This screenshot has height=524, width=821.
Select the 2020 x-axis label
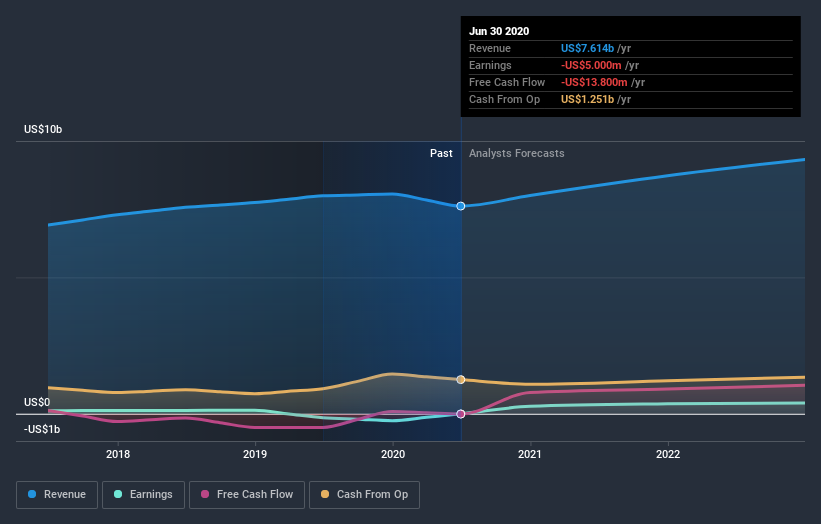[393, 454]
